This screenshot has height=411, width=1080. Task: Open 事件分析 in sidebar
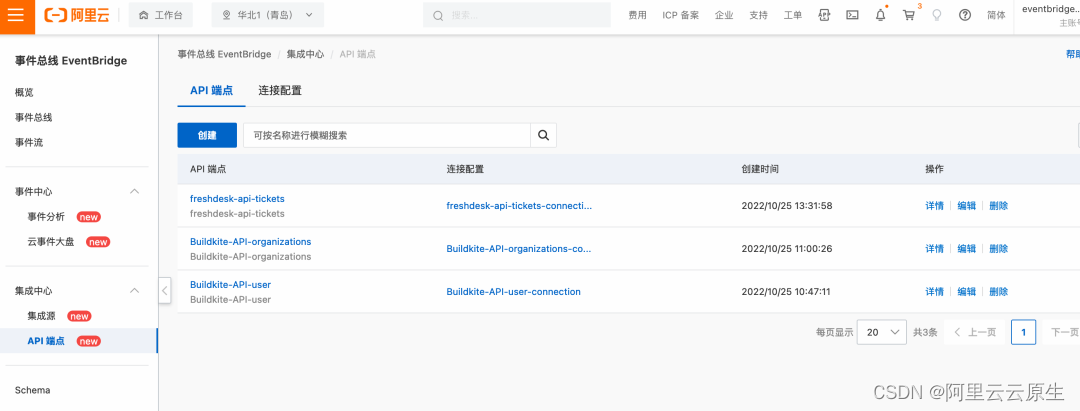(46, 217)
